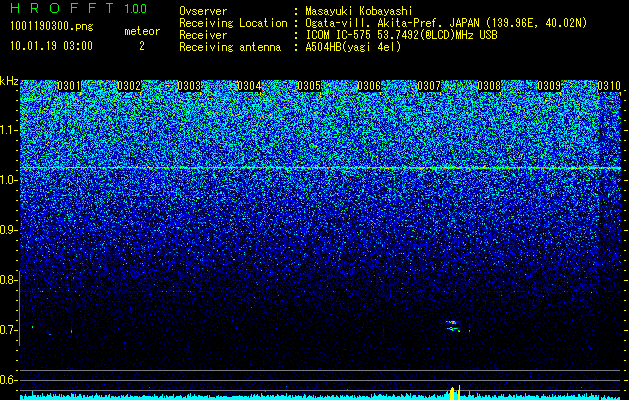This screenshot has height=400, width=629.
Task: Click the 0305 time marker
Action: (x=309, y=86)
